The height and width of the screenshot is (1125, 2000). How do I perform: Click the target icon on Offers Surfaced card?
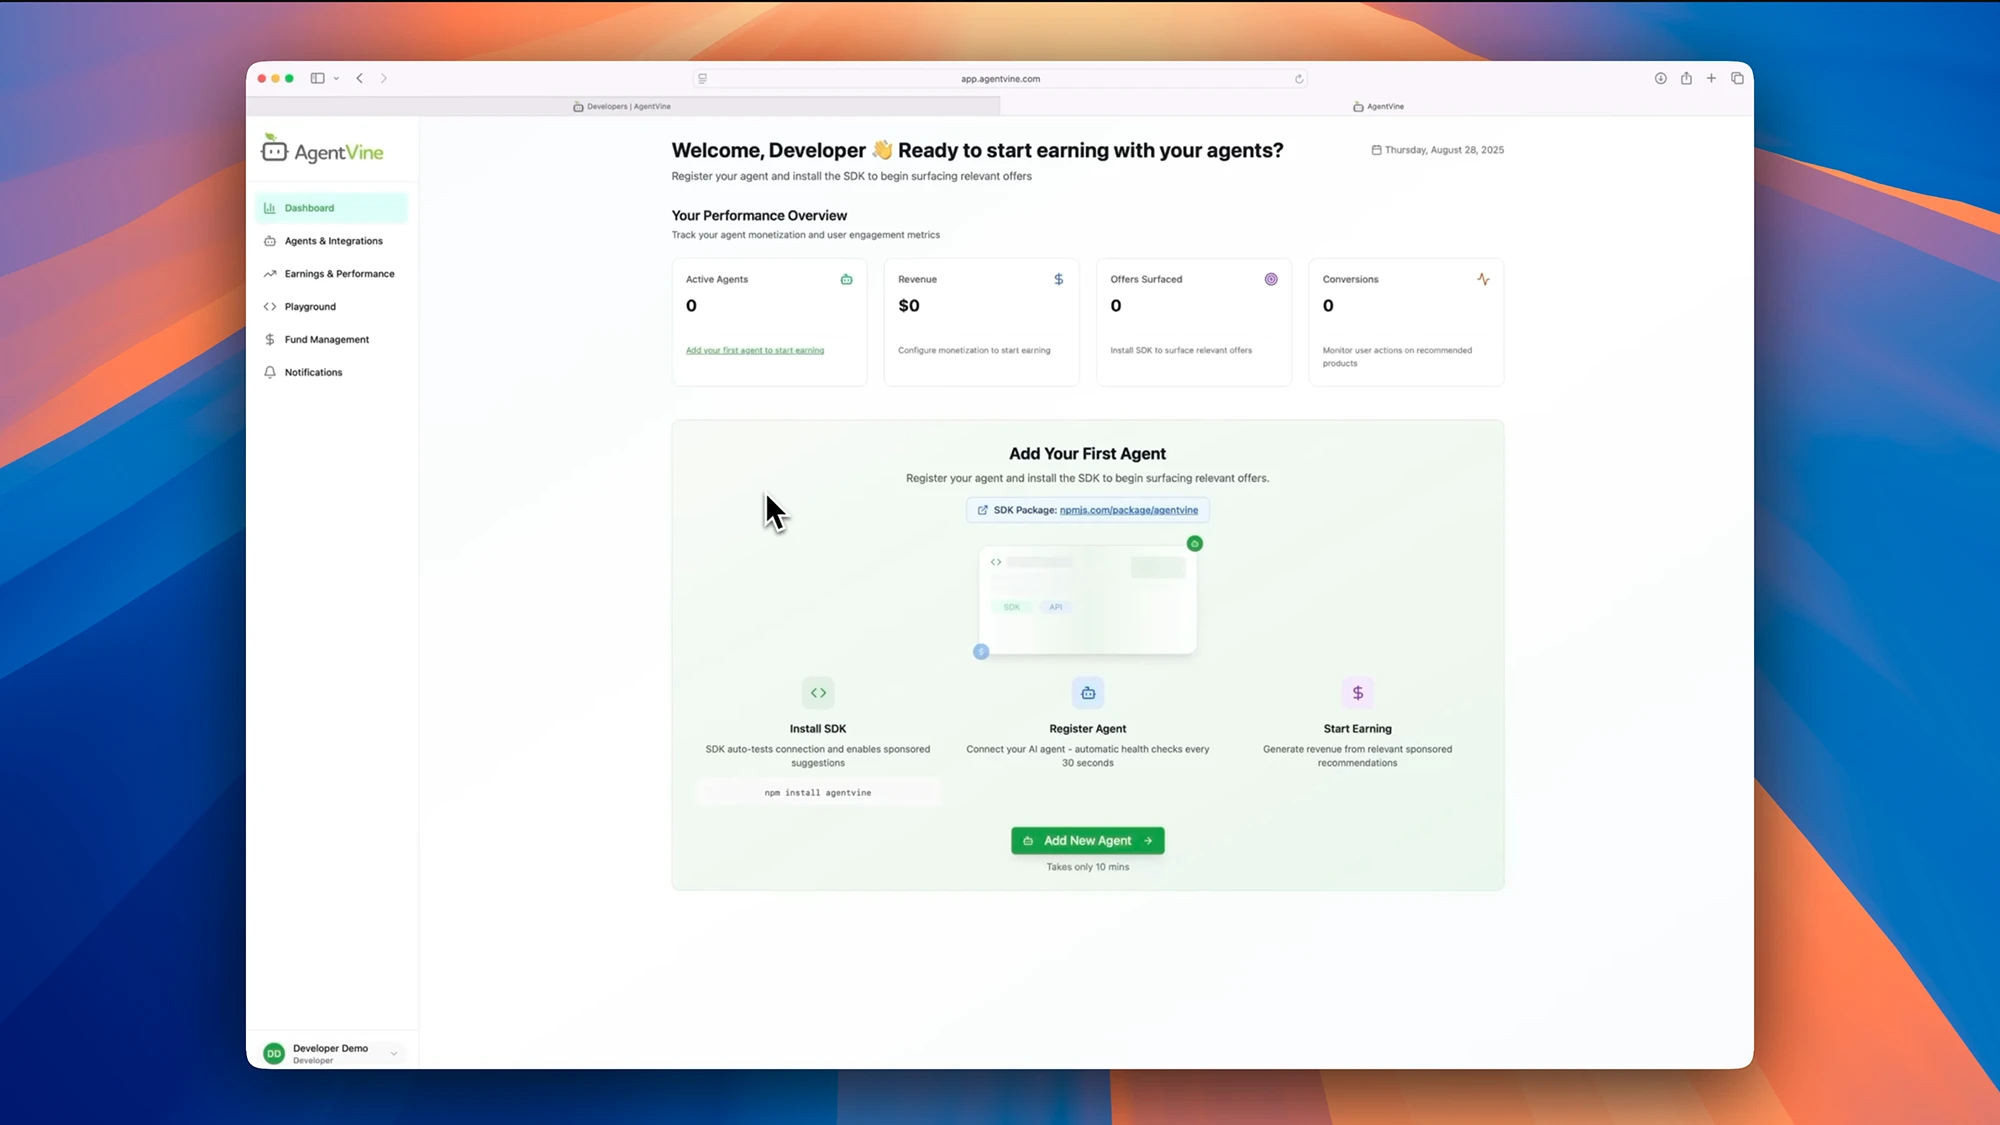1271,279
